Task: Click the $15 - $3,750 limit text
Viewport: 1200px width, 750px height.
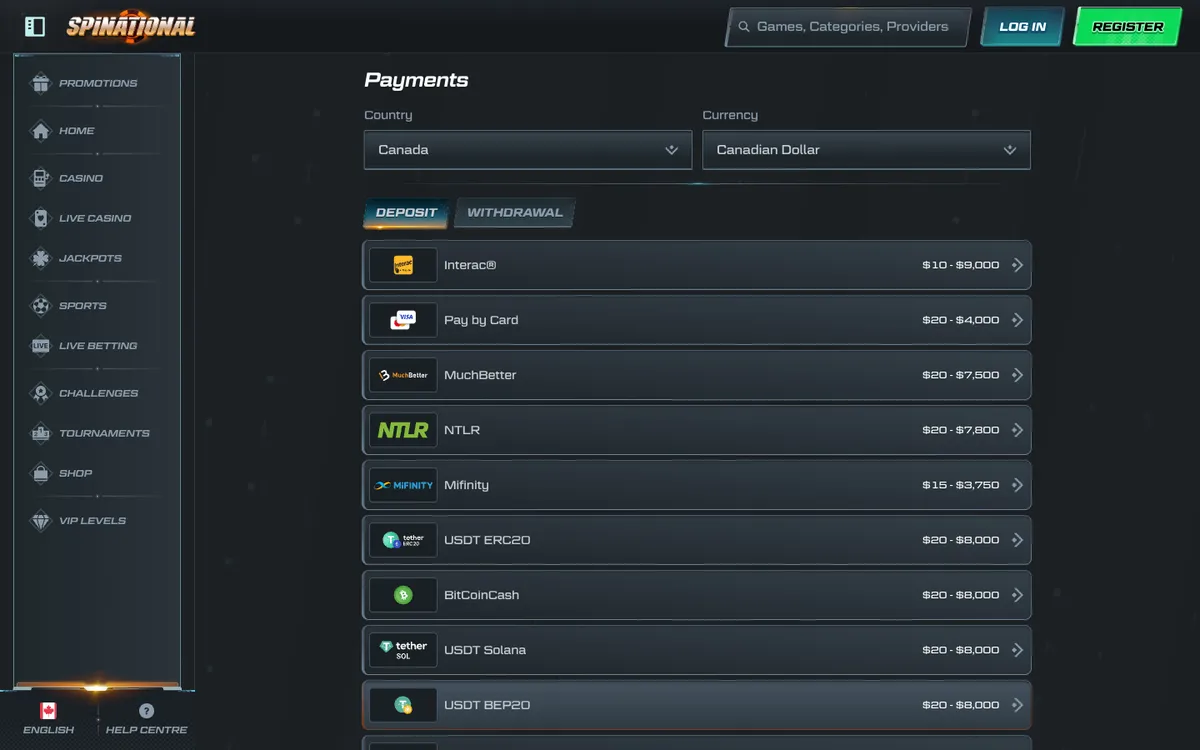Action: (x=960, y=485)
